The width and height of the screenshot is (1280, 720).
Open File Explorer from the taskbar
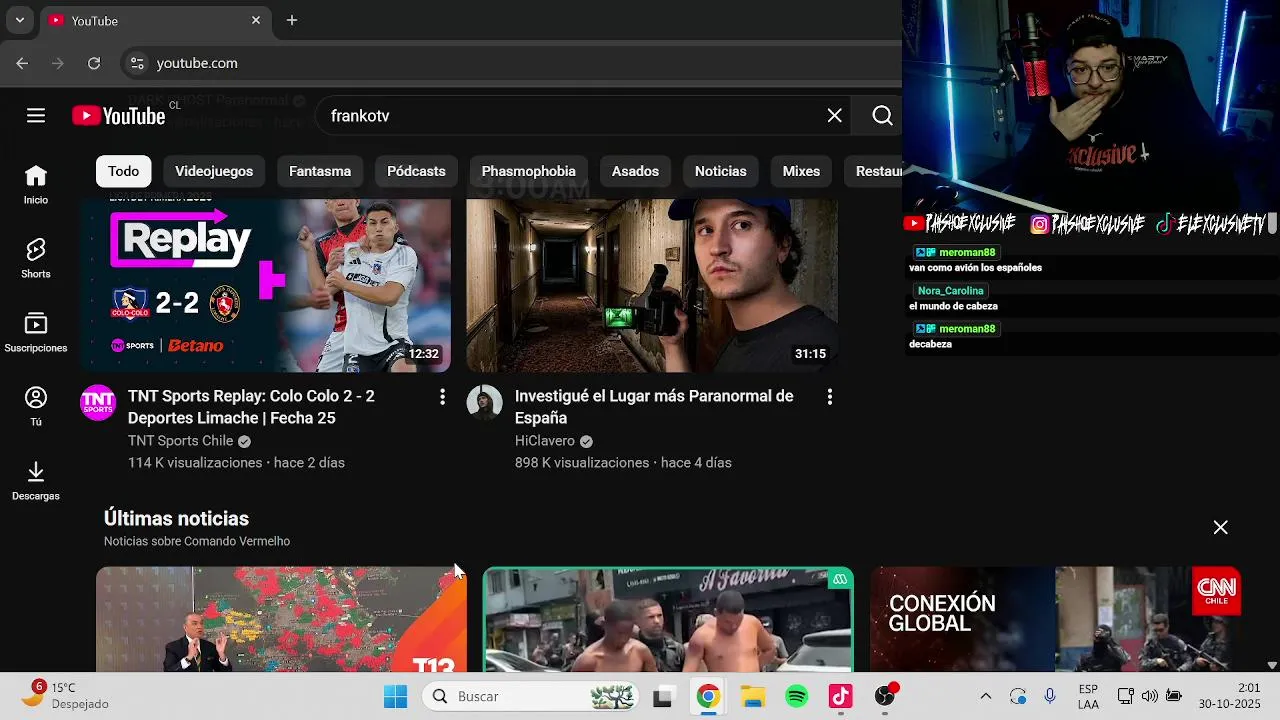tap(752, 696)
